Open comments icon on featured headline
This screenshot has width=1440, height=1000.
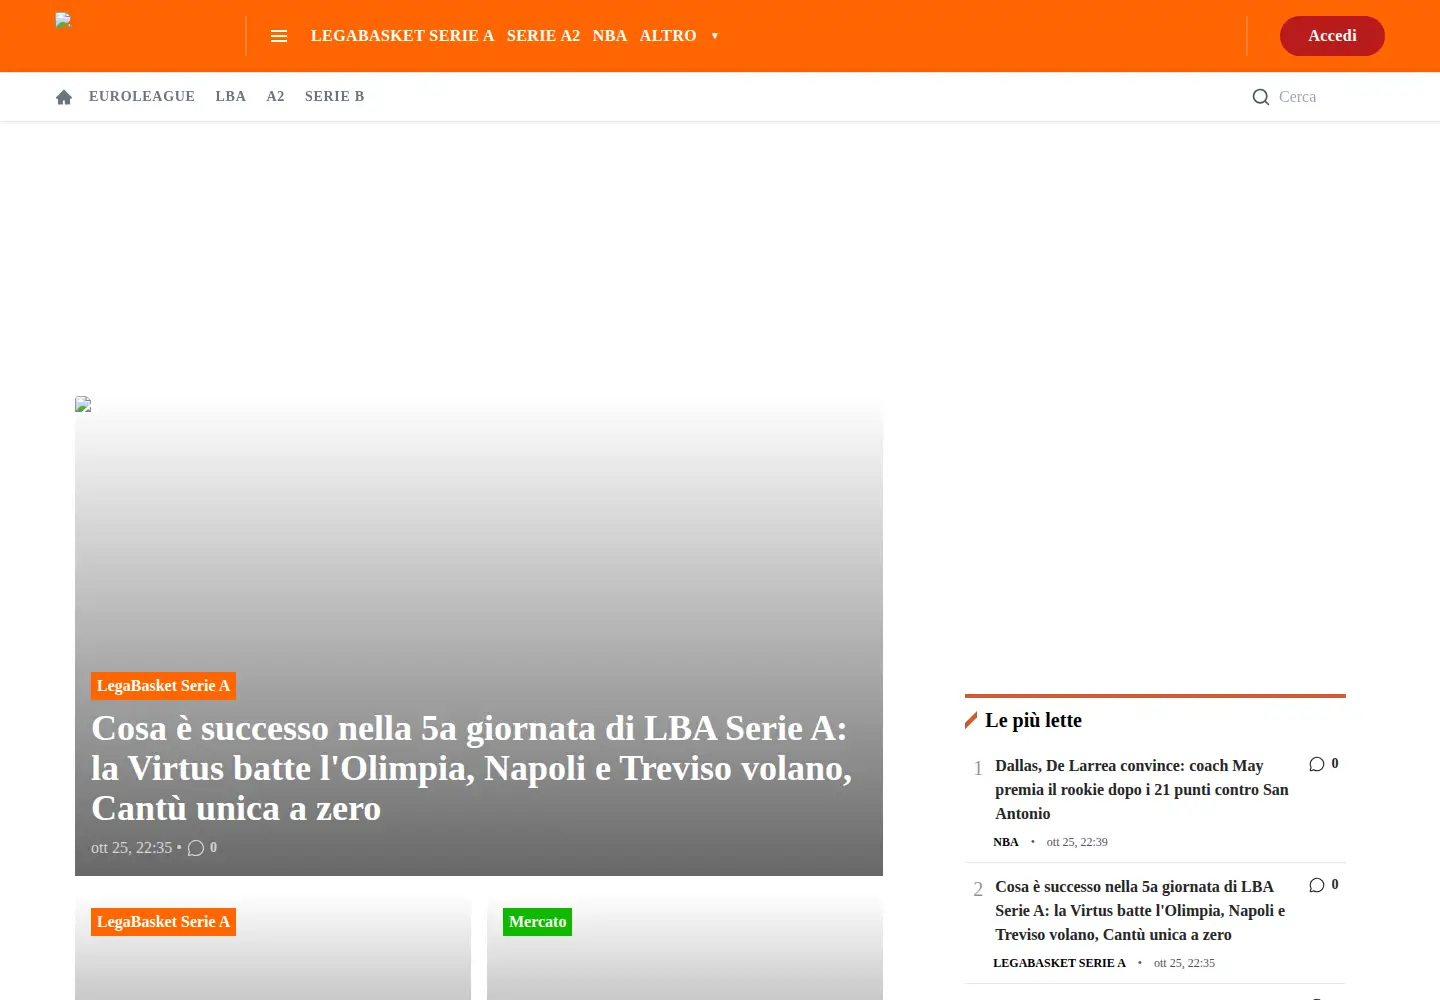coord(196,848)
